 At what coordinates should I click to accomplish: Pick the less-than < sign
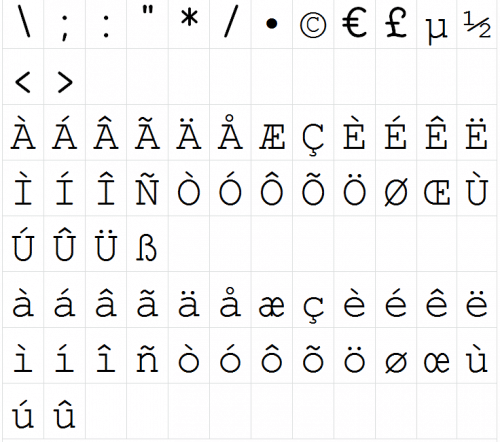tap(23, 77)
